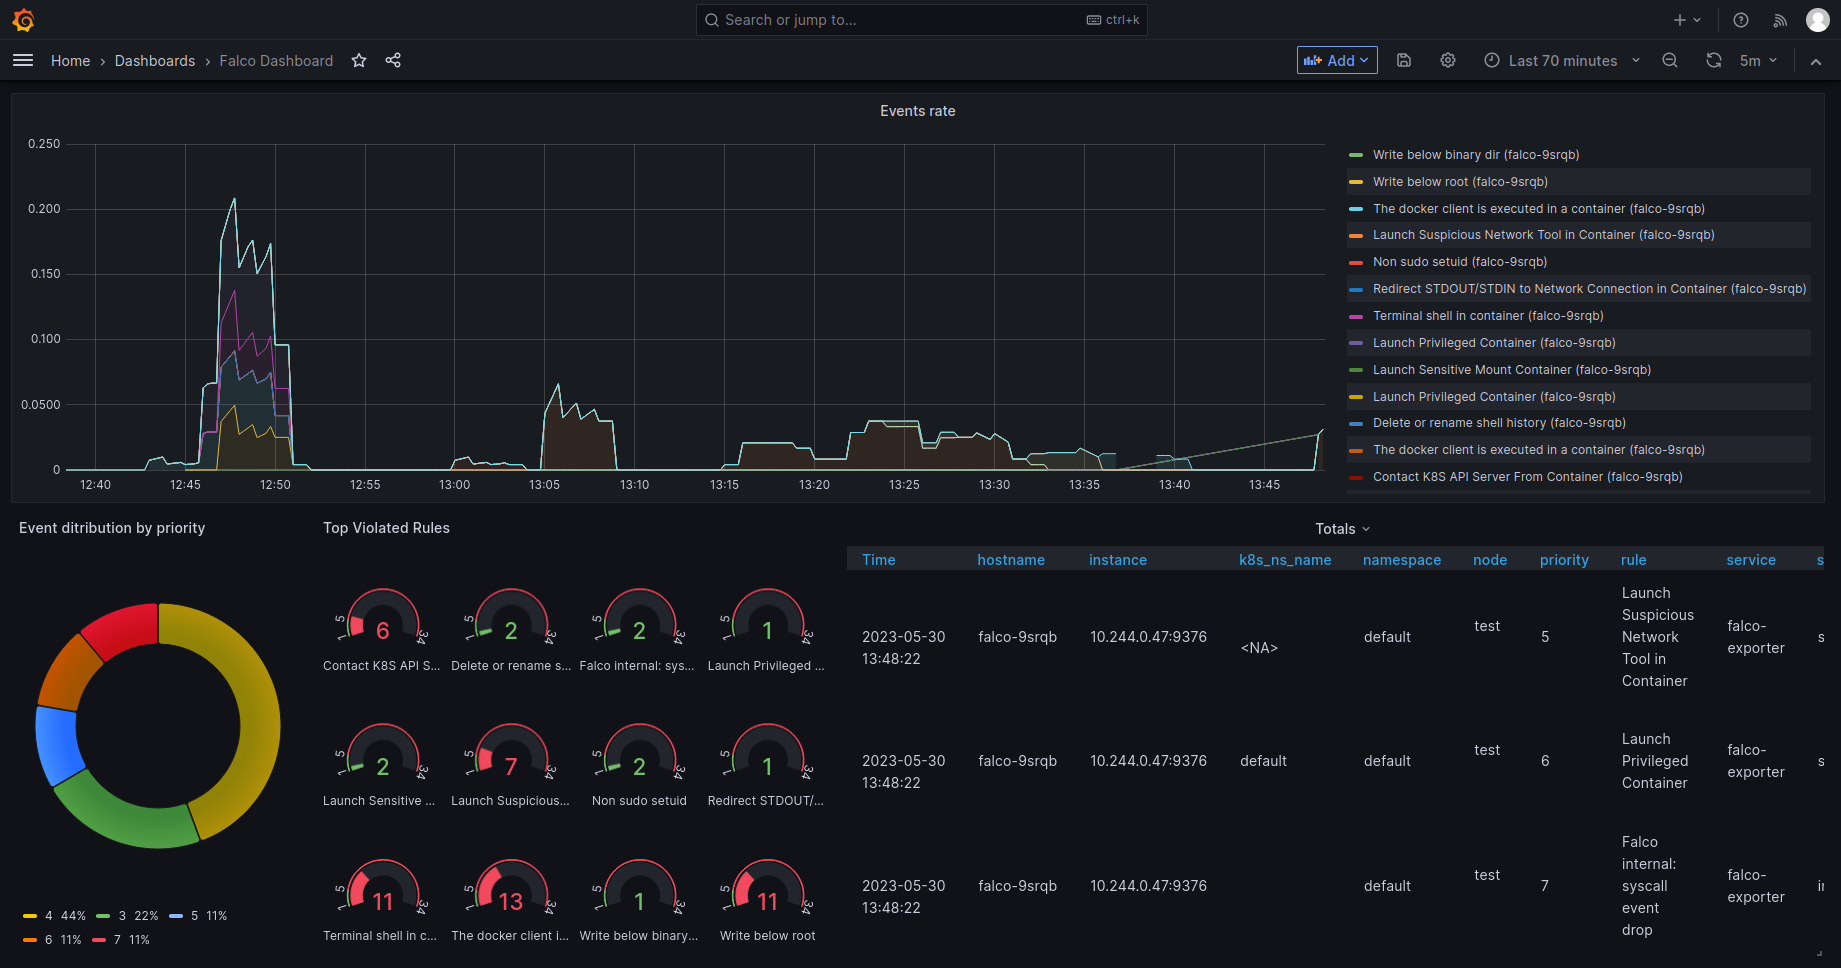Toggle Non sudo setuid series in legend
This screenshot has width=1841, height=968.
coord(1460,261)
